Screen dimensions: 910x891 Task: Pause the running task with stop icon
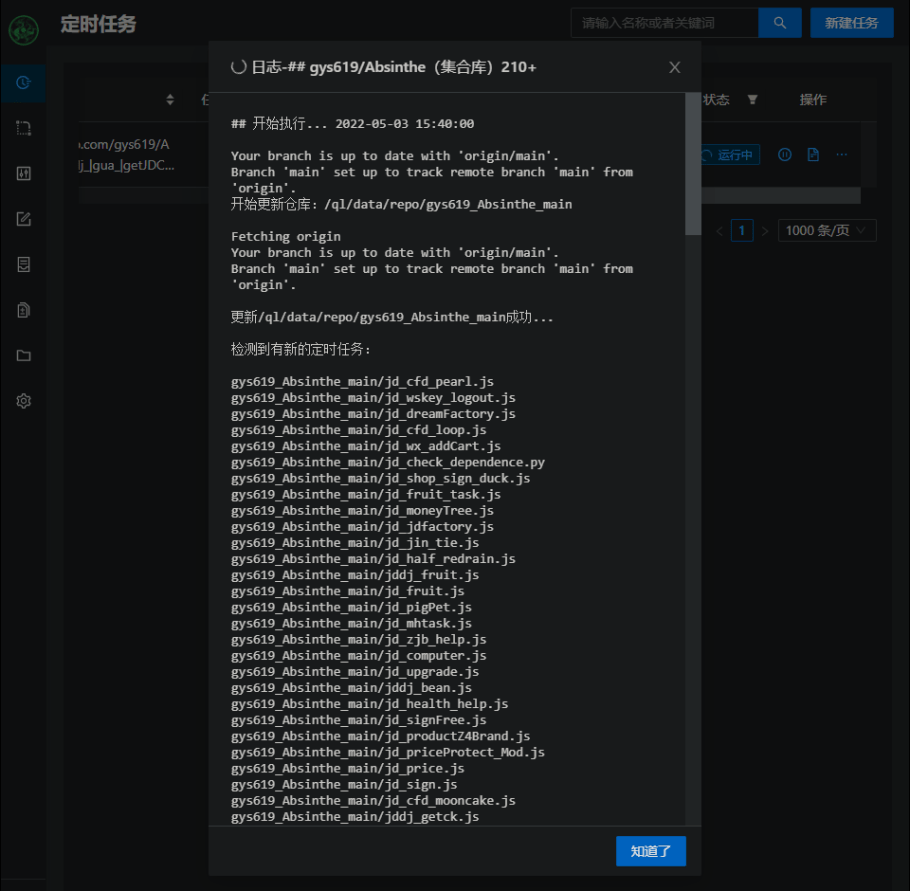[785, 155]
